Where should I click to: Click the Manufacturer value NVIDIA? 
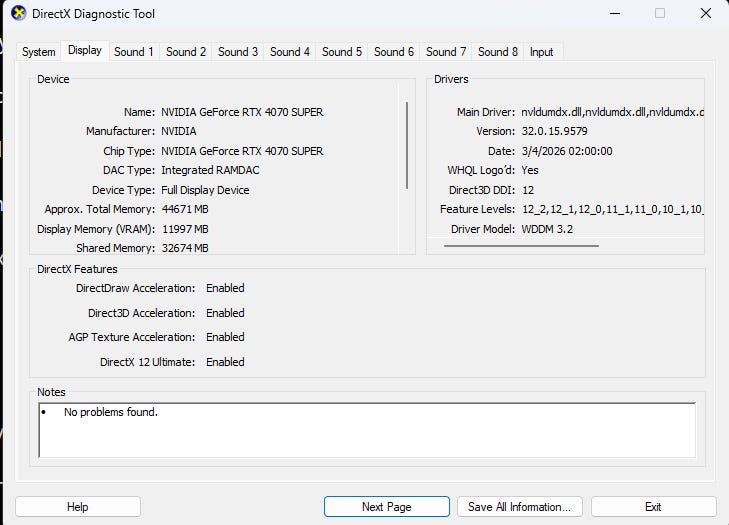click(179, 132)
